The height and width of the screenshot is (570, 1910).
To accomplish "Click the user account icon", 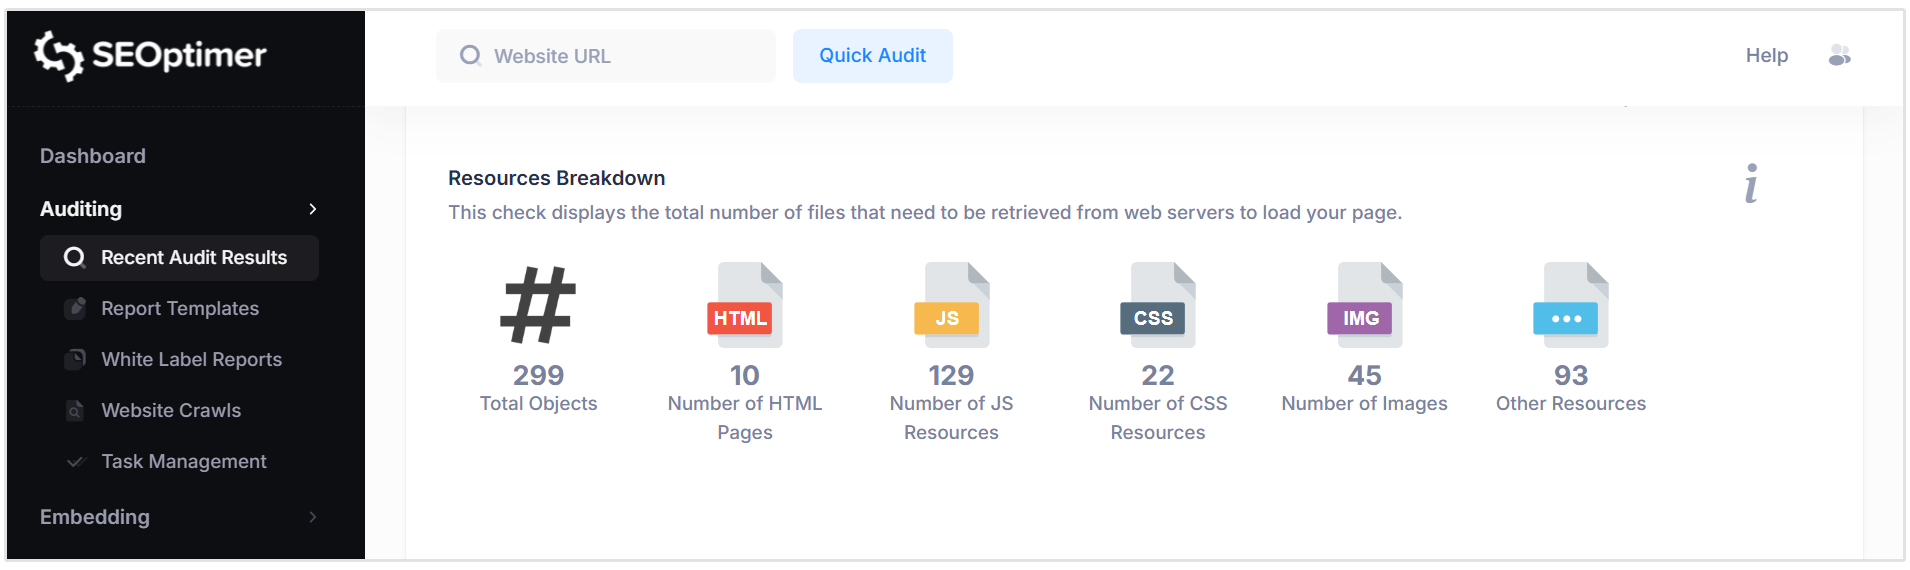I will coord(1839,56).
